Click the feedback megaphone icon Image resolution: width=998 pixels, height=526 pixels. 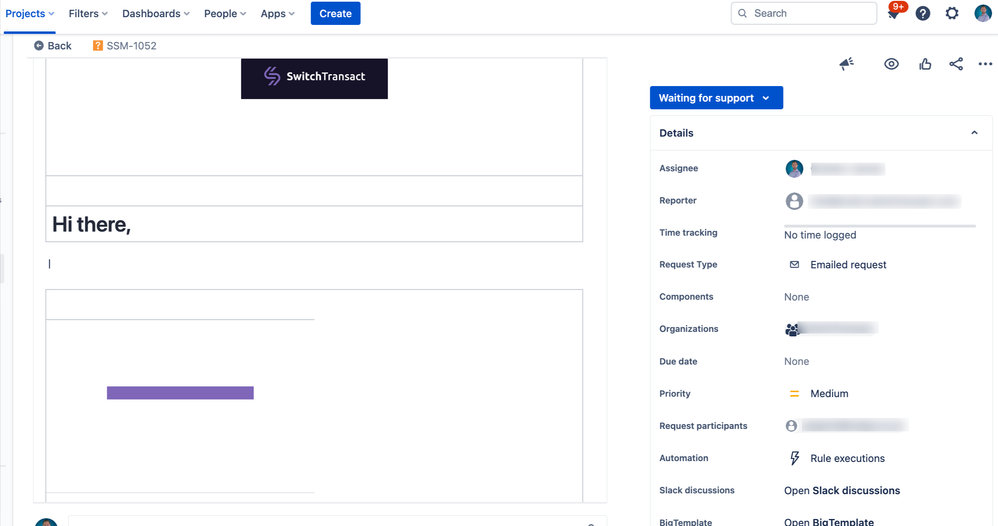(x=846, y=64)
